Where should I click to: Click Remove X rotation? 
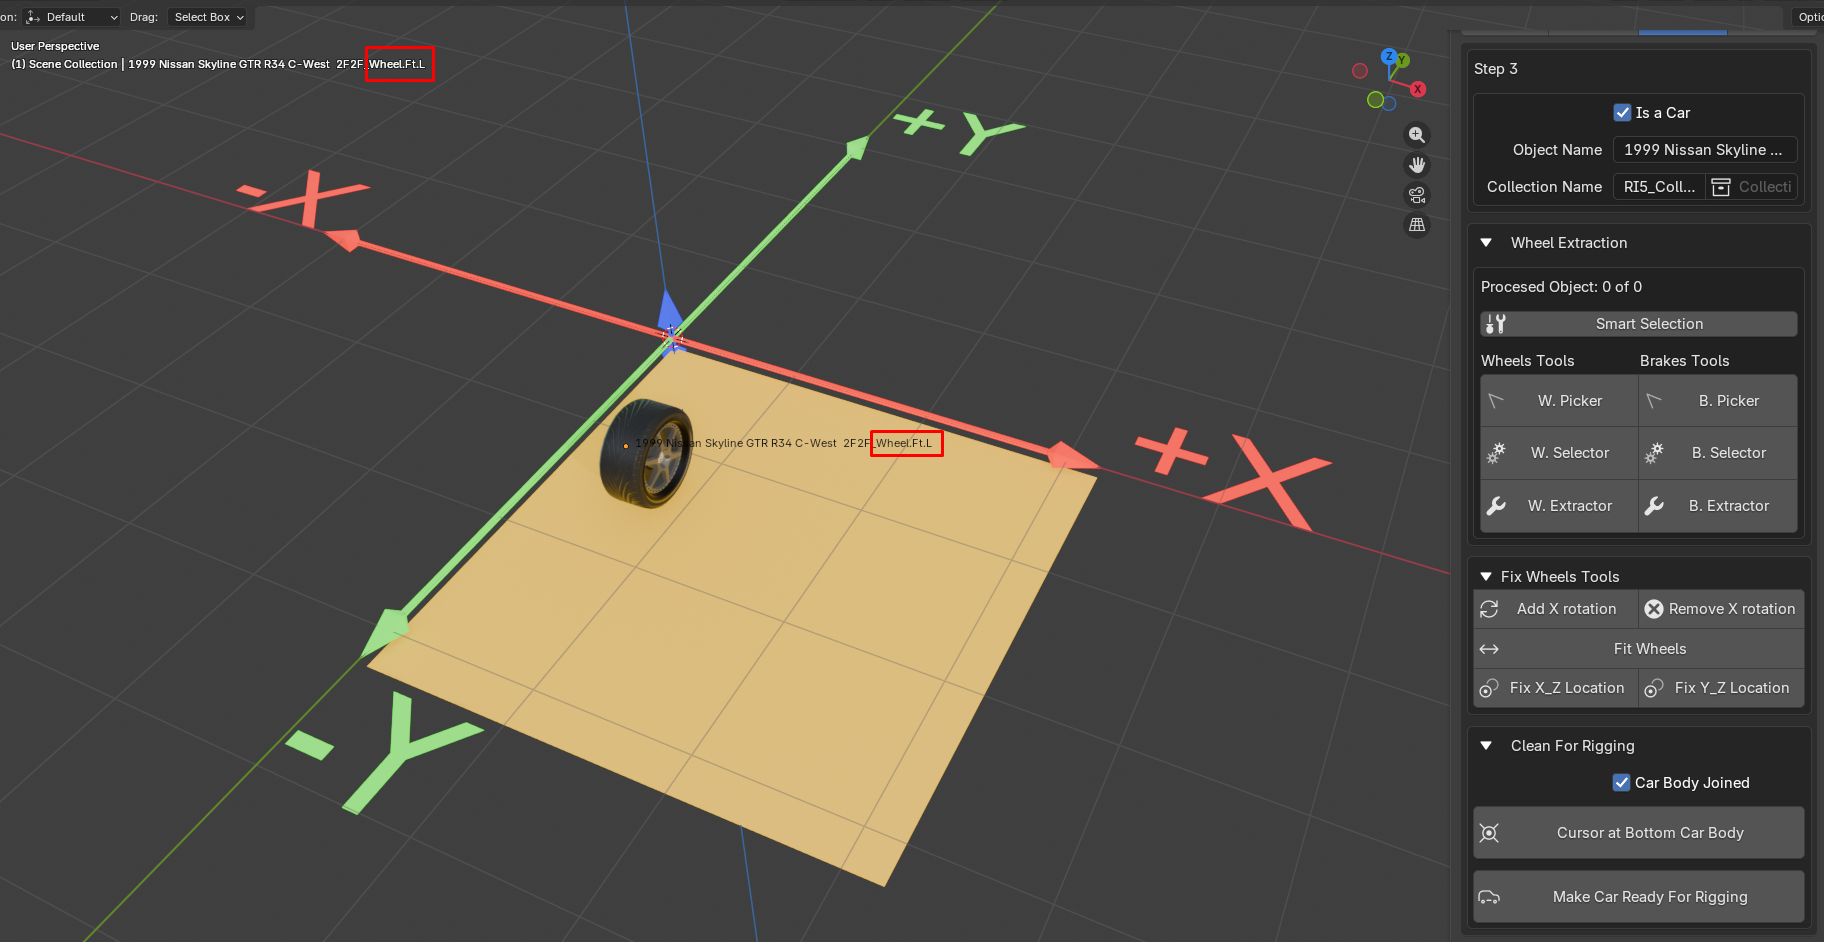tap(1721, 609)
